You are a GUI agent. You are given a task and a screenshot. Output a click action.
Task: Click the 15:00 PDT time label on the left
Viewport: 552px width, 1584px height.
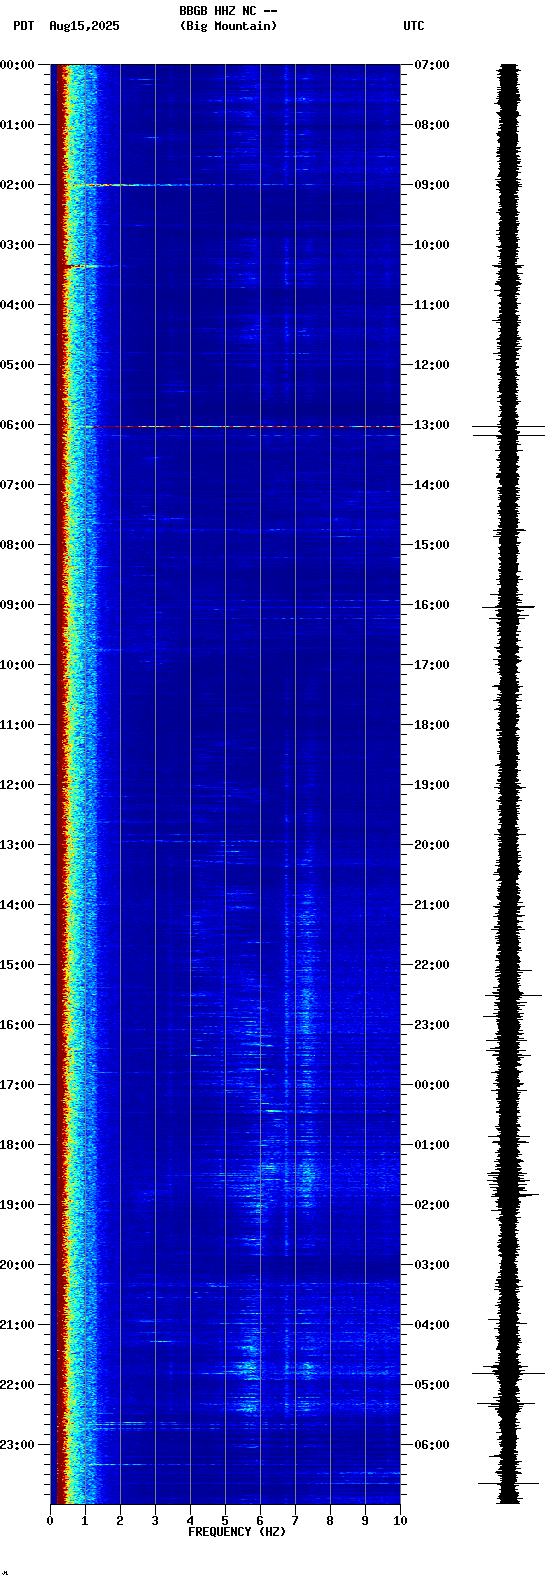click(17, 965)
